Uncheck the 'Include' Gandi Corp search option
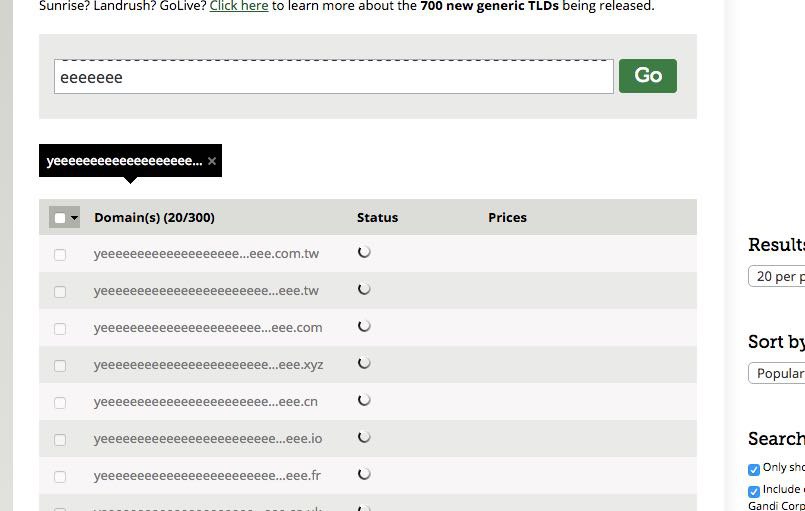The height and width of the screenshot is (511, 805). (x=754, y=491)
